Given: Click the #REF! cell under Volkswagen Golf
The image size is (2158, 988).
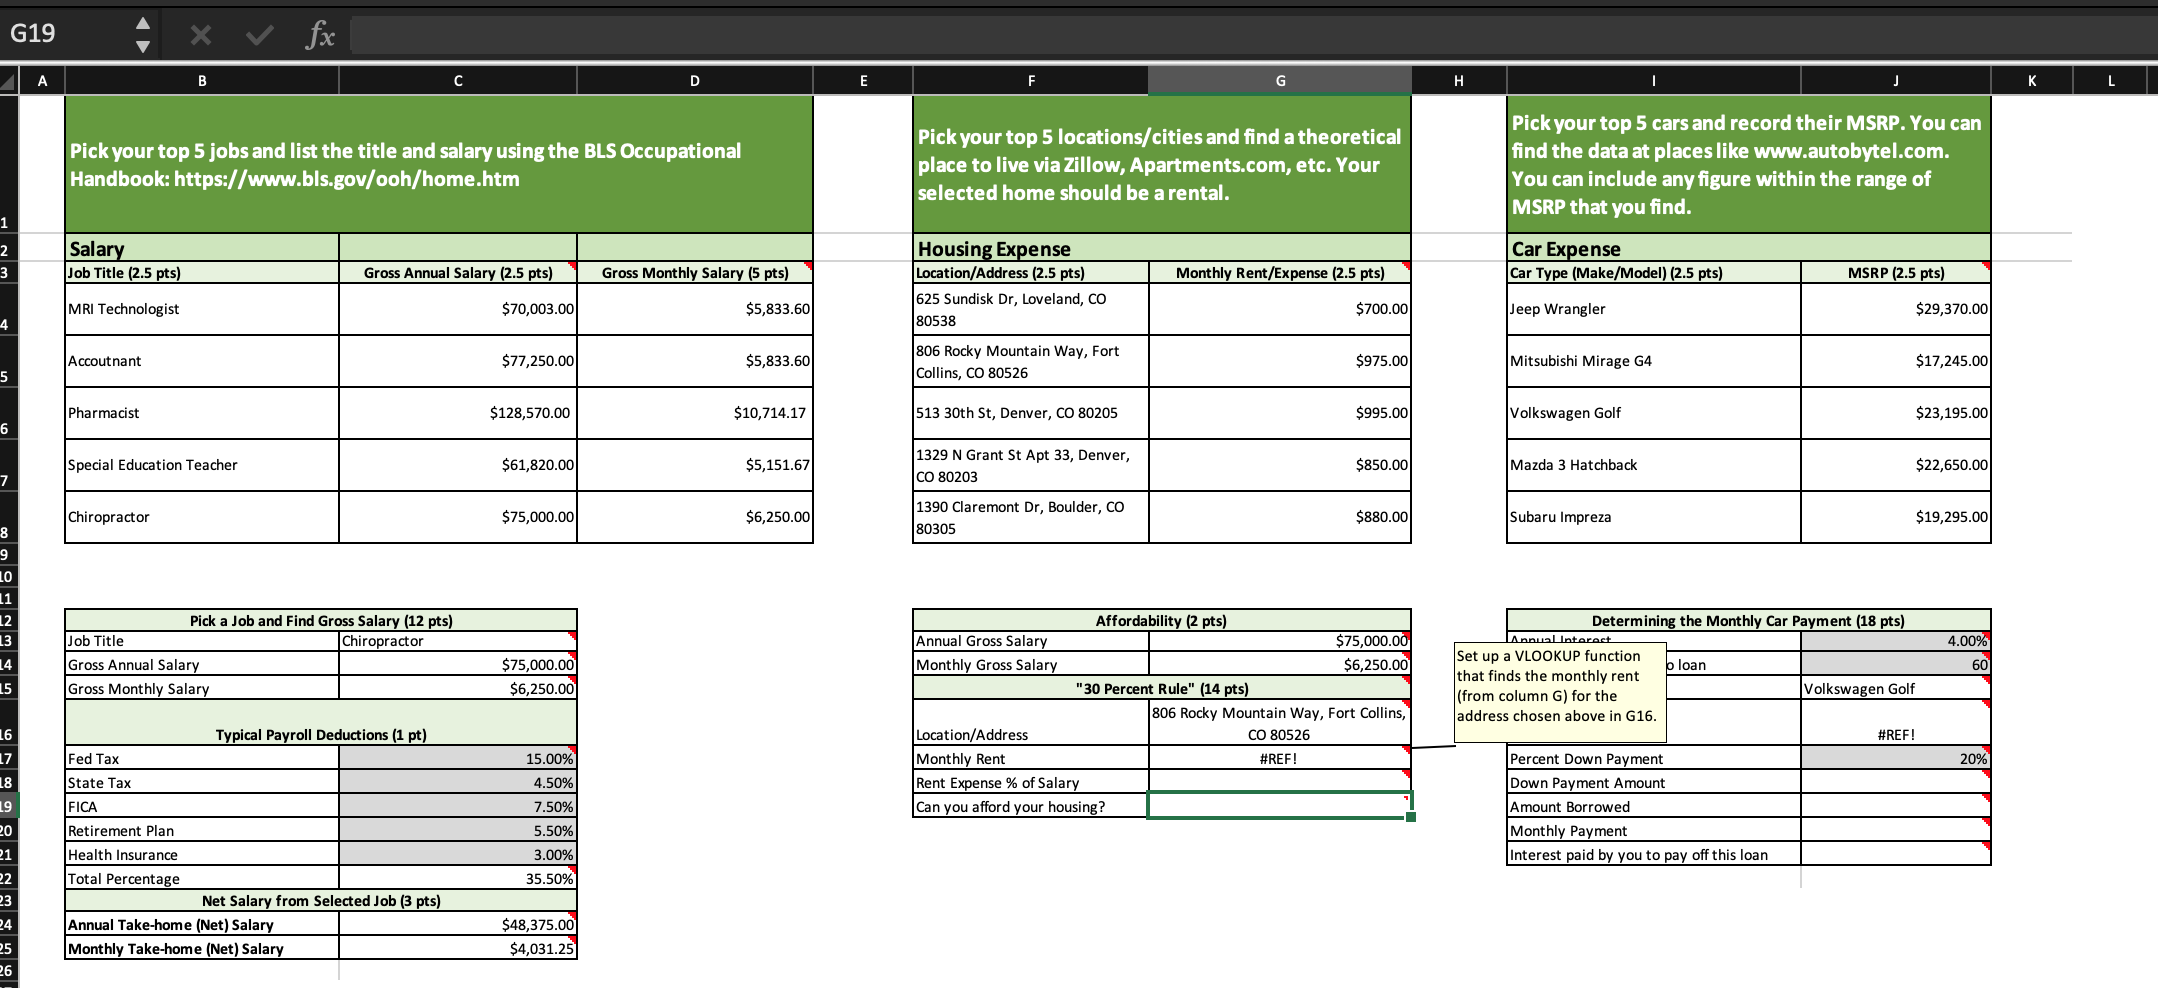Looking at the screenshot, I should click(x=1896, y=723).
